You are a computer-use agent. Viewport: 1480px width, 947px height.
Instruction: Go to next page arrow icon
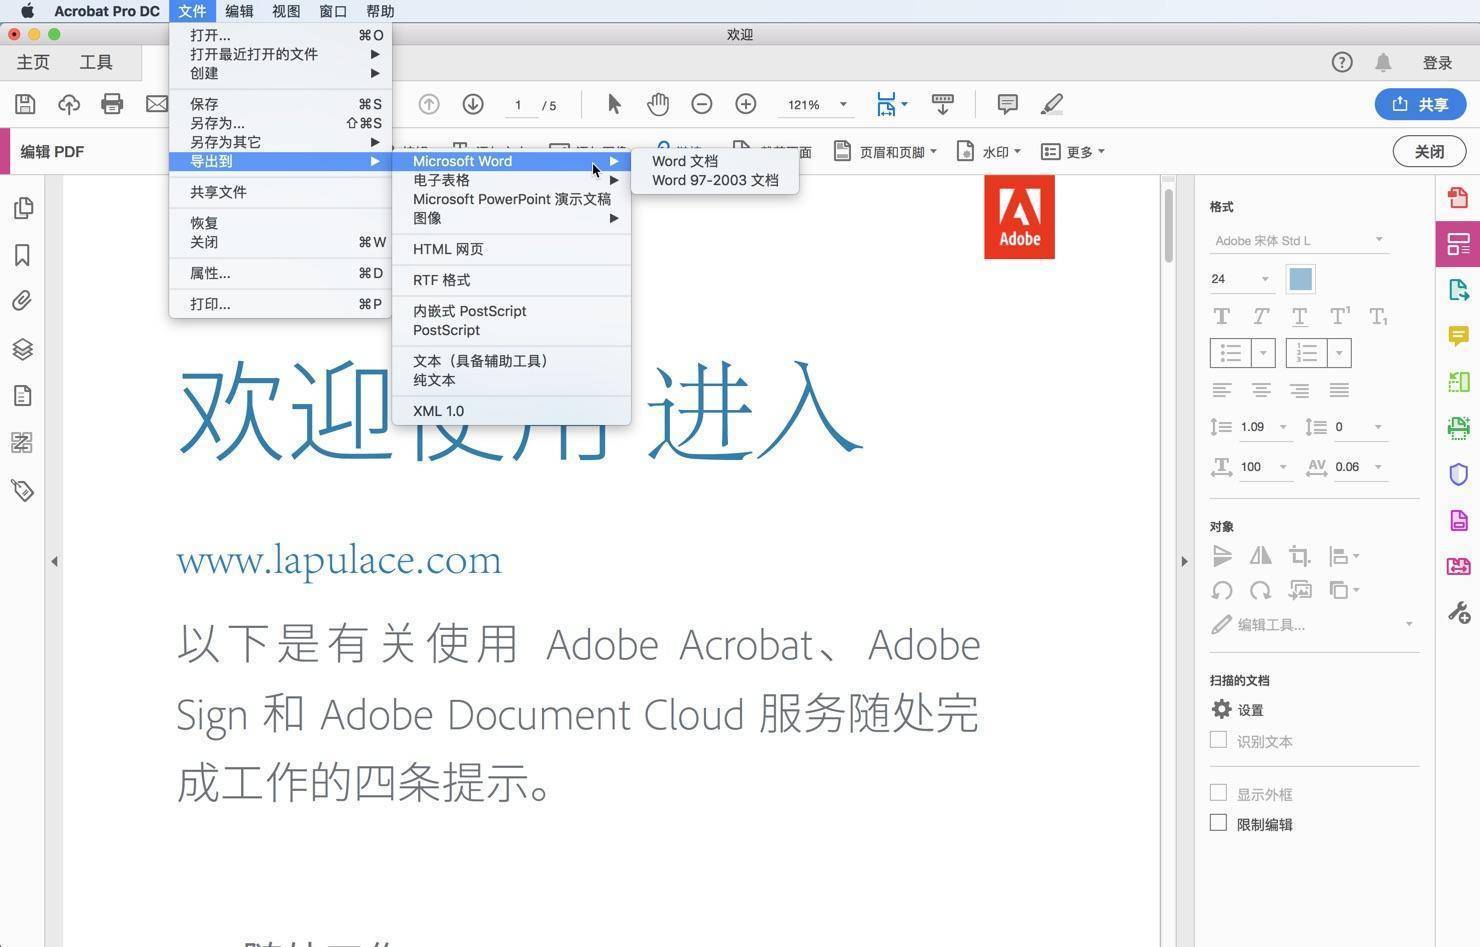473,104
